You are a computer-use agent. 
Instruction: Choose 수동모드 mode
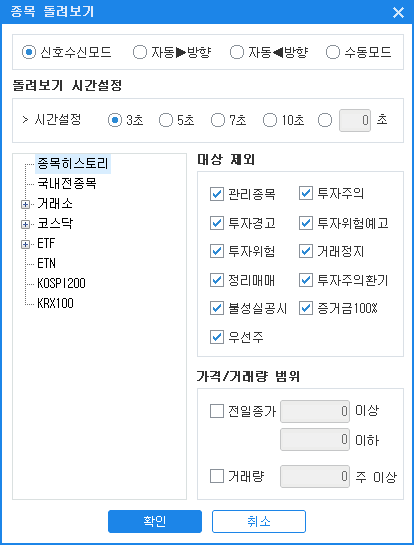coord(333,52)
